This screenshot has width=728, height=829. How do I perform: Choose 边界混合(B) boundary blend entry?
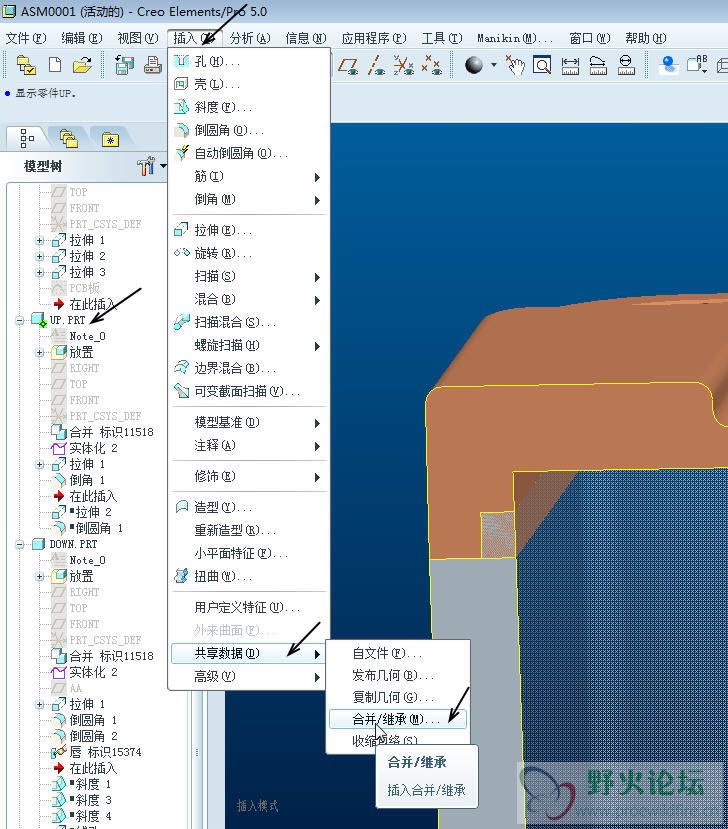click(x=249, y=369)
